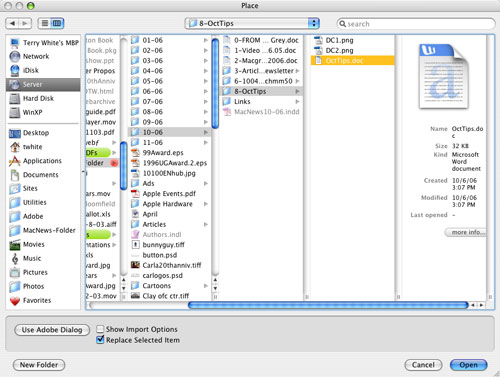Open the Applications folder shortcut

(x=43, y=161)
